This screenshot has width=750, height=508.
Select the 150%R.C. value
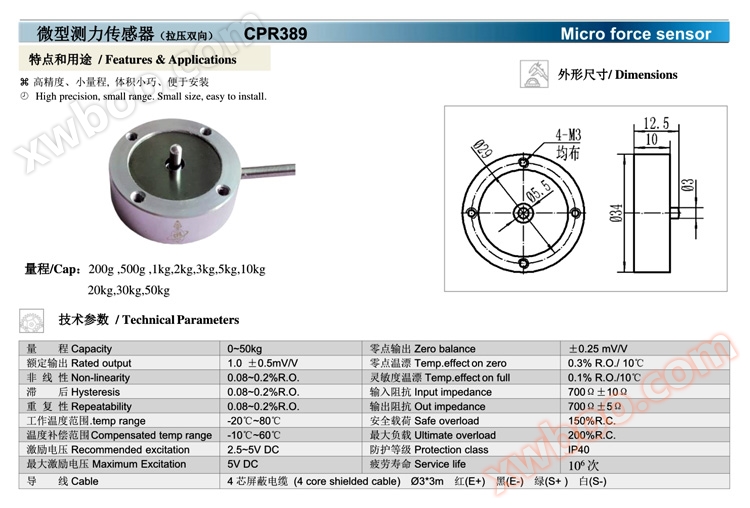coord(592,421)
